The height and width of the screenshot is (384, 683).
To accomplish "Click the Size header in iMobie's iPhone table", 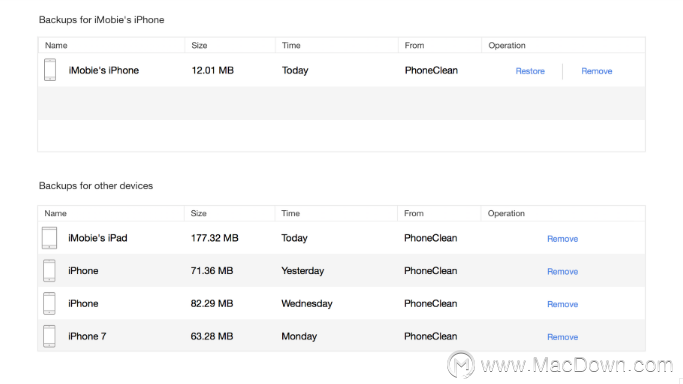I will 199,45.
